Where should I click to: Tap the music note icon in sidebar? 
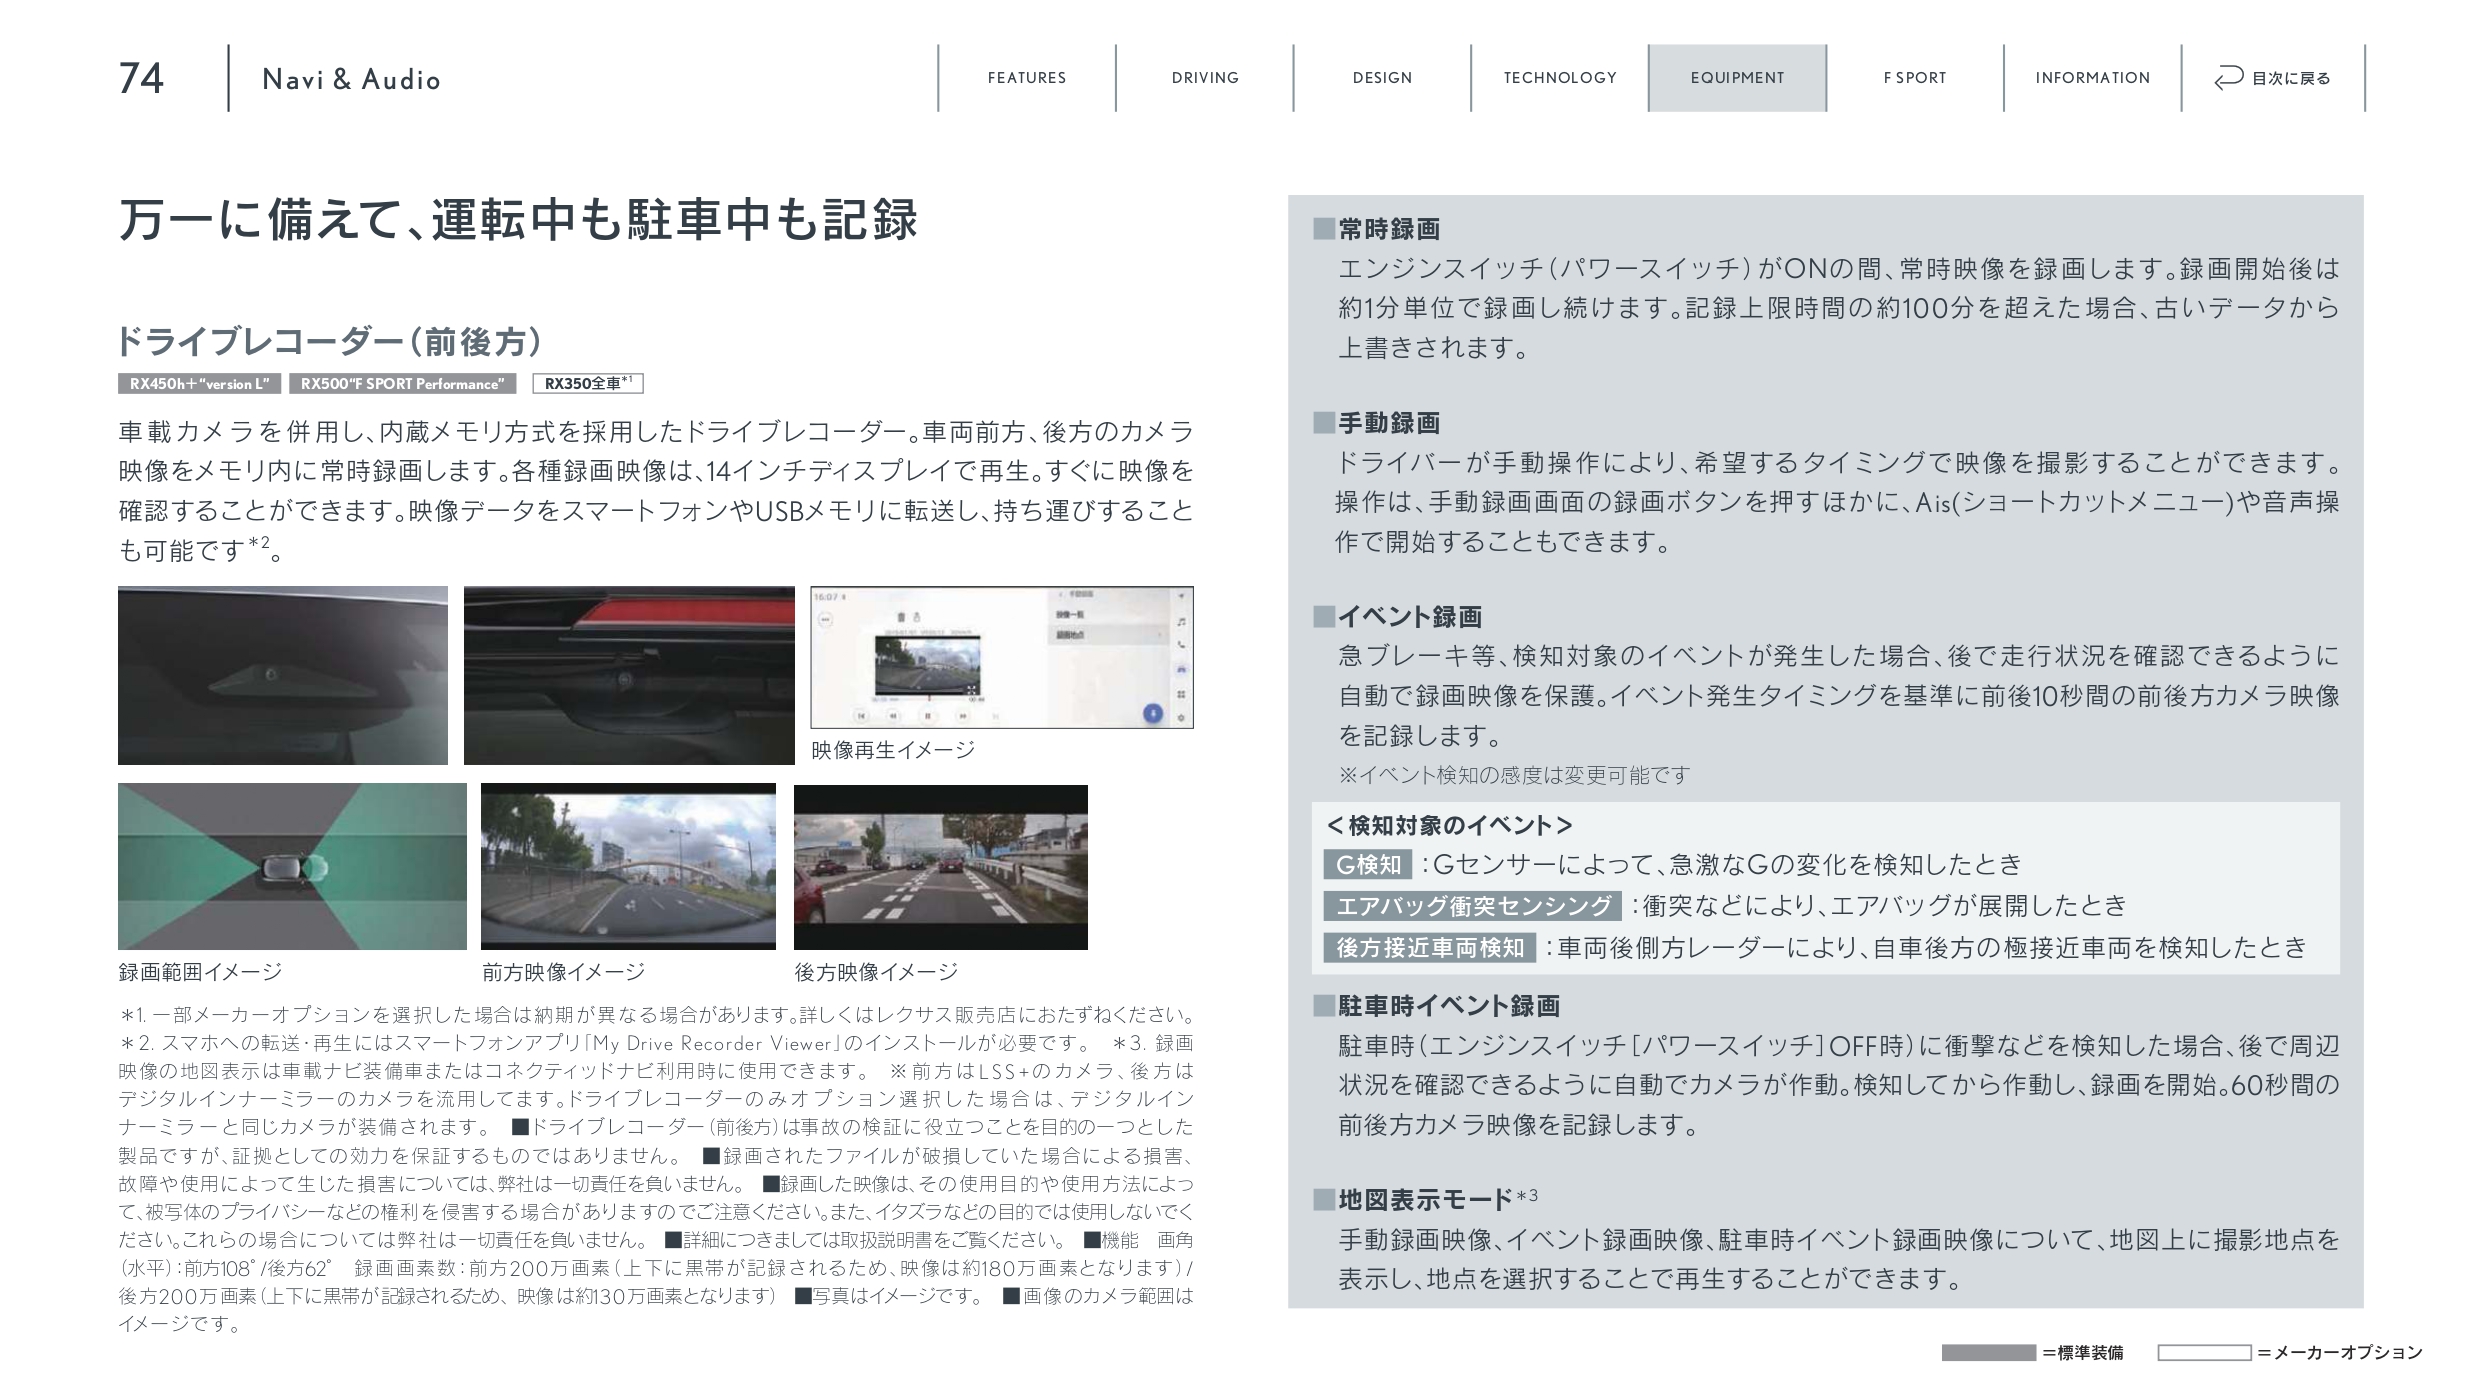click(x=1181, y=622)
